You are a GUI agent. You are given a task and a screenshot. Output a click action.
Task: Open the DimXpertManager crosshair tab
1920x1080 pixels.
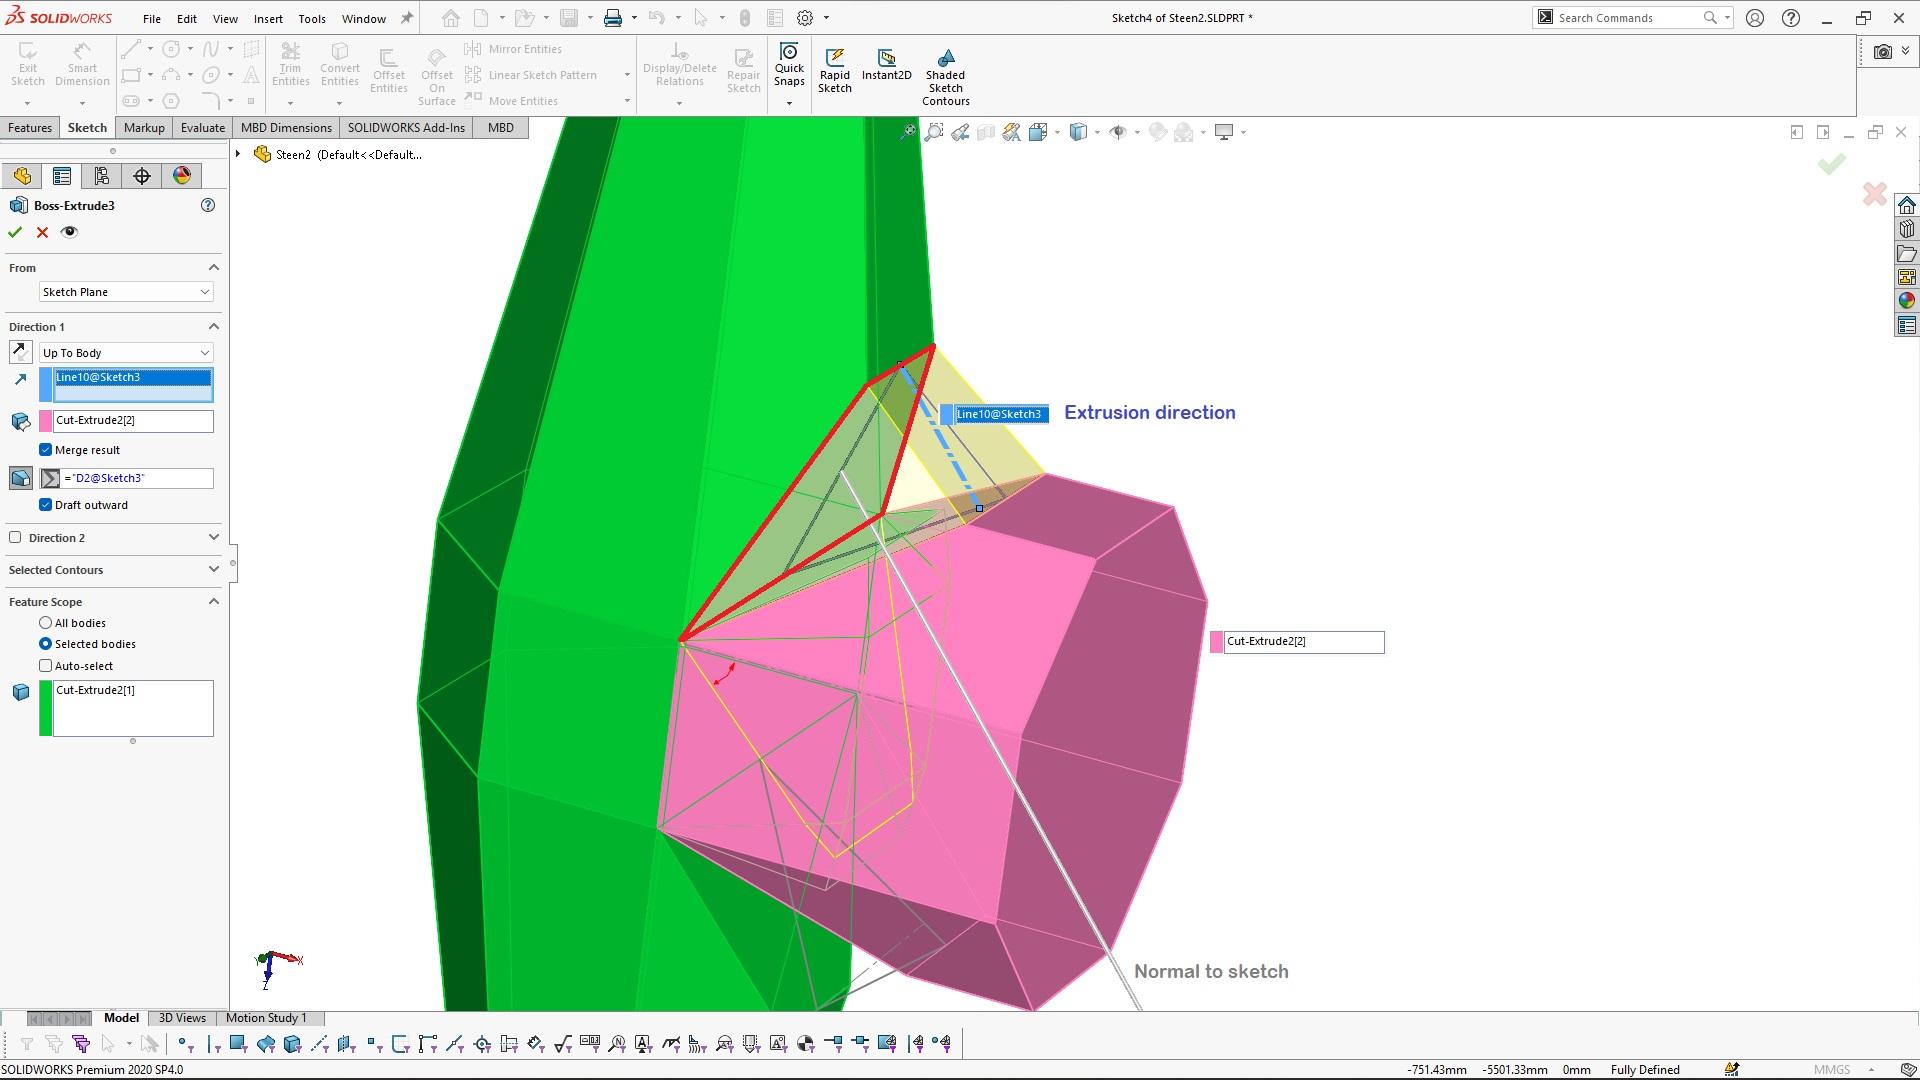point(142,176)
